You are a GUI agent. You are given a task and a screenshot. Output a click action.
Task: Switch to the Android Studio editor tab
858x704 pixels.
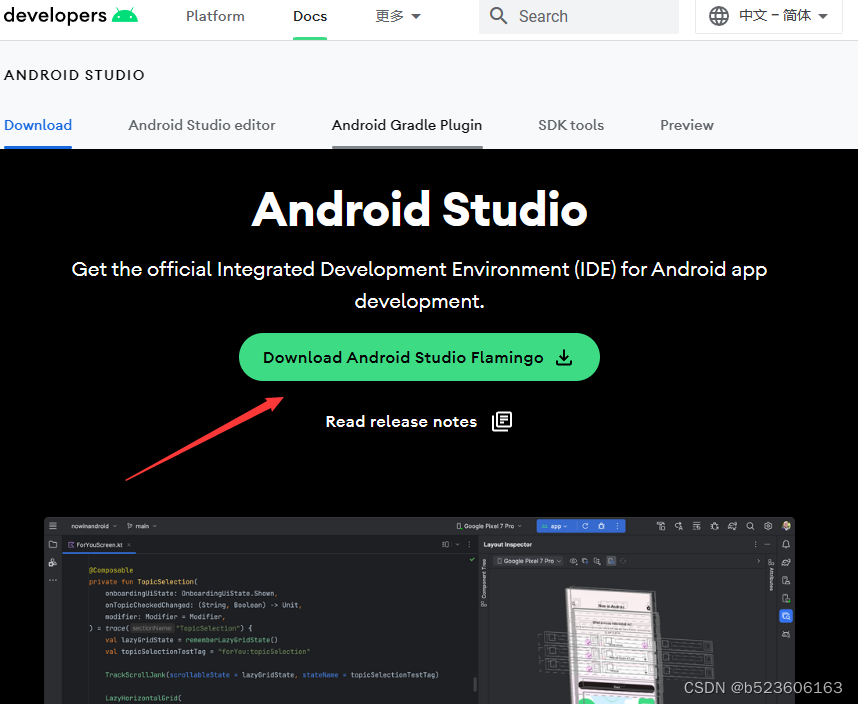(x=202, y=125)
